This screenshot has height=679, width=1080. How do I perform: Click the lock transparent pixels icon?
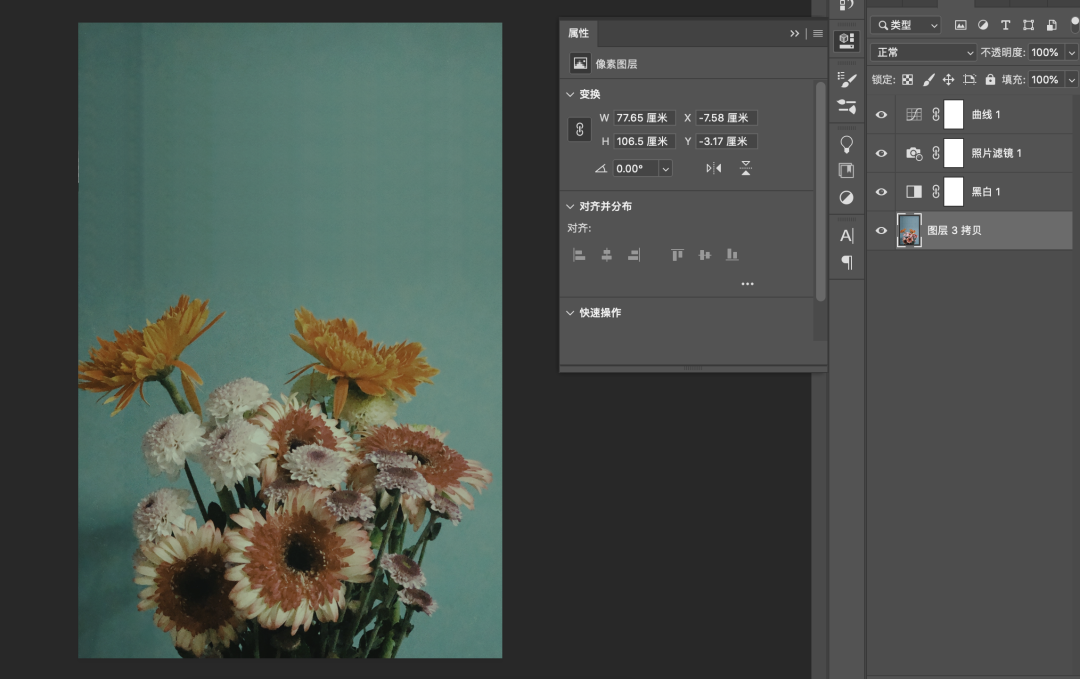(908, 80)
